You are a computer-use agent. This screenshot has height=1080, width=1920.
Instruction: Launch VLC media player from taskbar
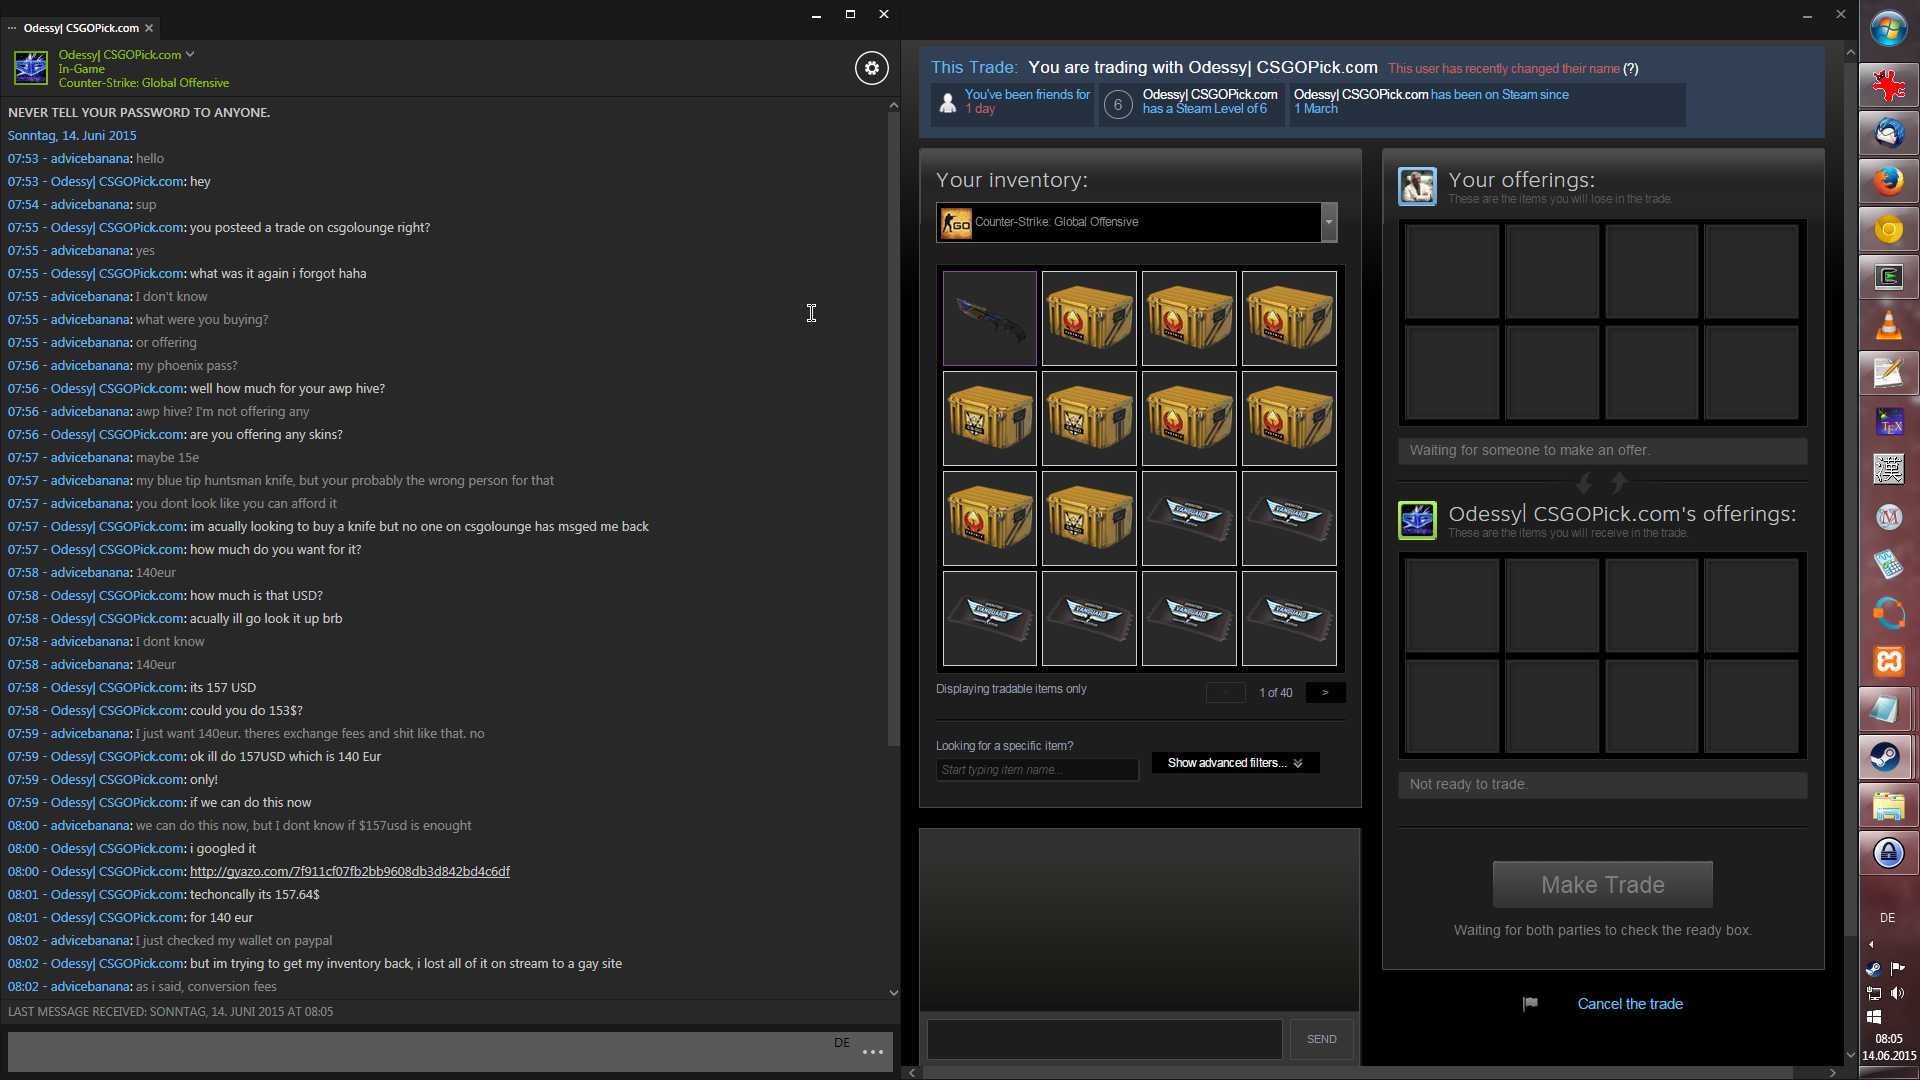click(1888, 326)
